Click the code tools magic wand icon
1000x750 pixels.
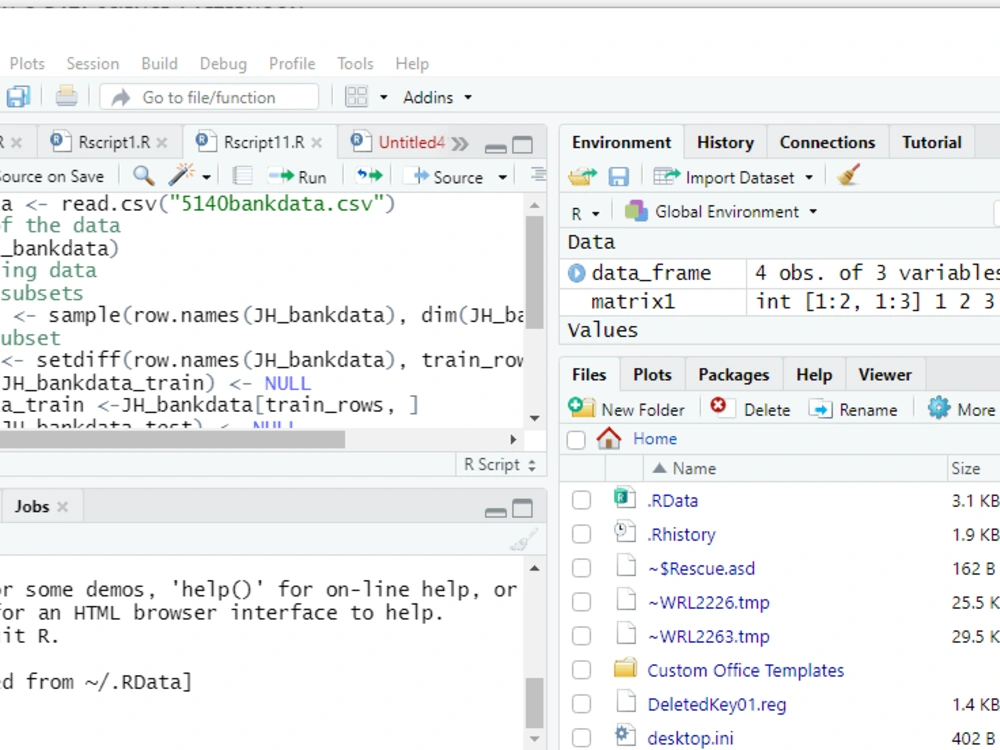click(182, 175)
